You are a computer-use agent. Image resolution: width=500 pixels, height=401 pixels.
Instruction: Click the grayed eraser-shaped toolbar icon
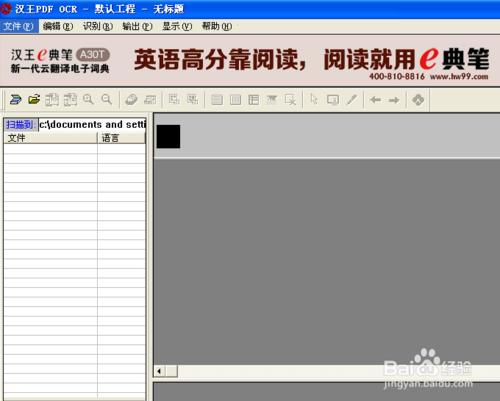click(x=131, y=99)
